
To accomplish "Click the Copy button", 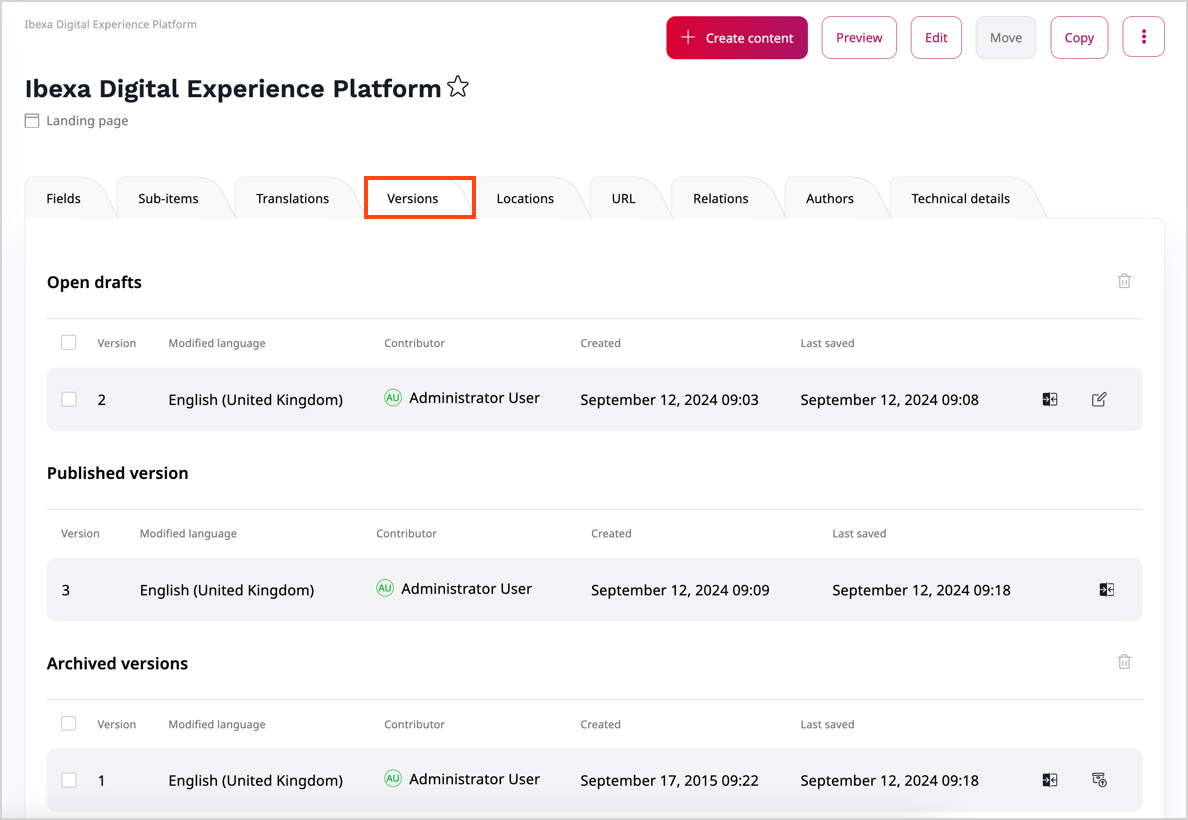I will [1079, 38].
